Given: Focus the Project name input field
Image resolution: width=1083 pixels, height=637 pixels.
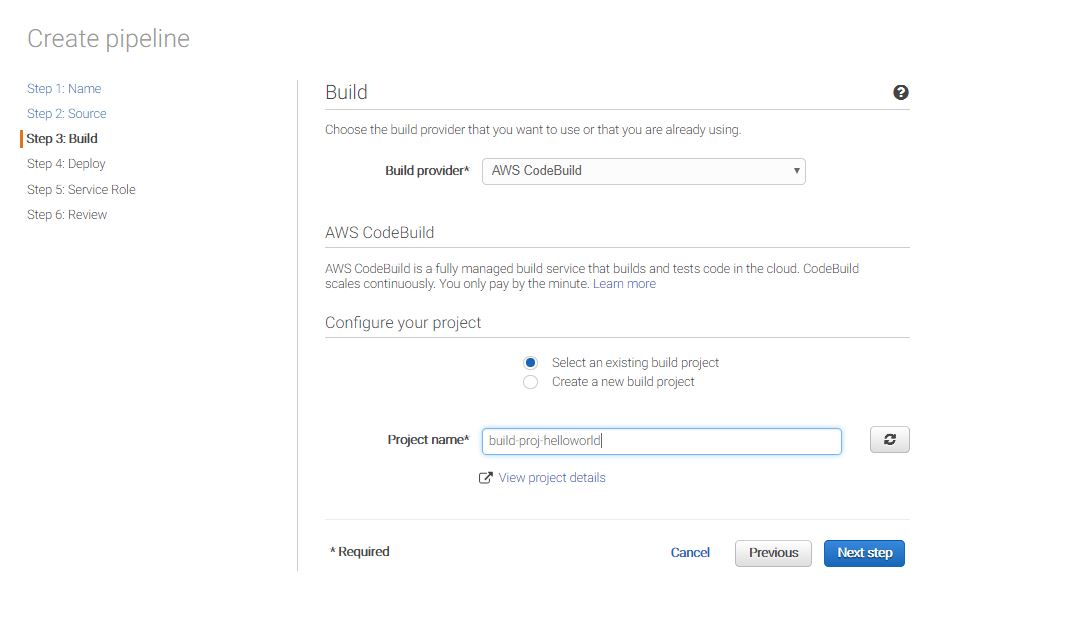Looking at the screenshot, I should coord(661,441).
